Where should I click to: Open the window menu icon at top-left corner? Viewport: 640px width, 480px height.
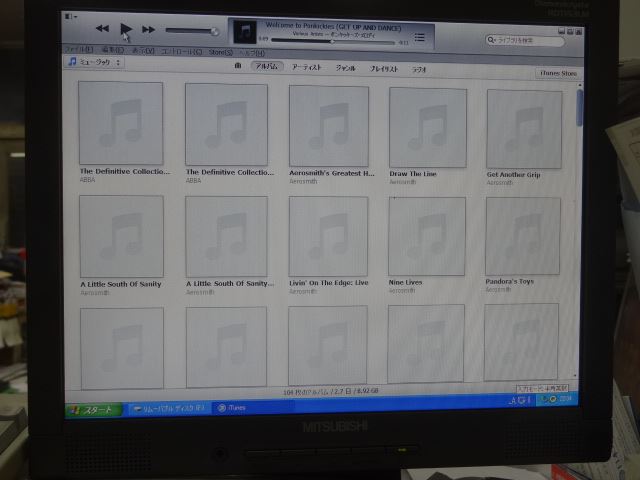click(70, 16)
